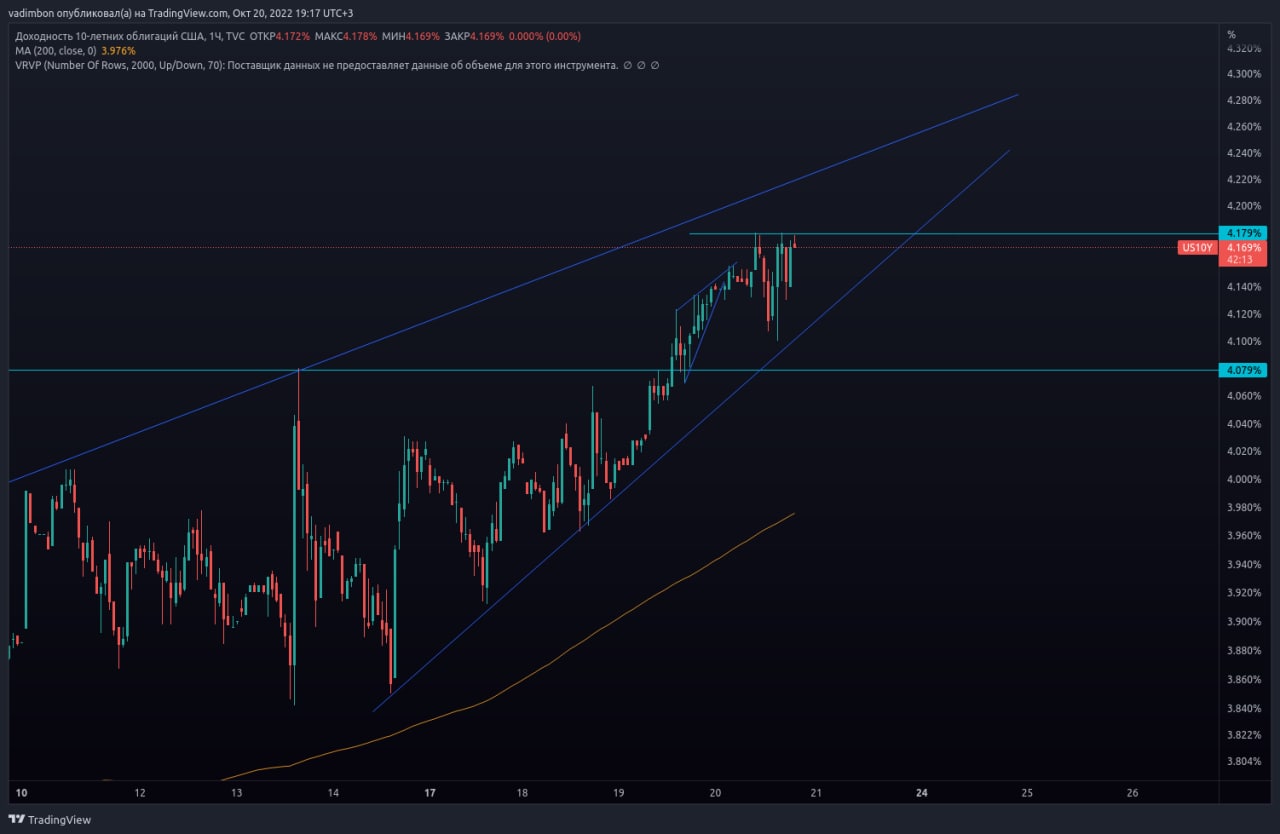1280x834 pixels.
Task: Click the US10Y symbol tag on price axis
Action: coord(1196,247)
